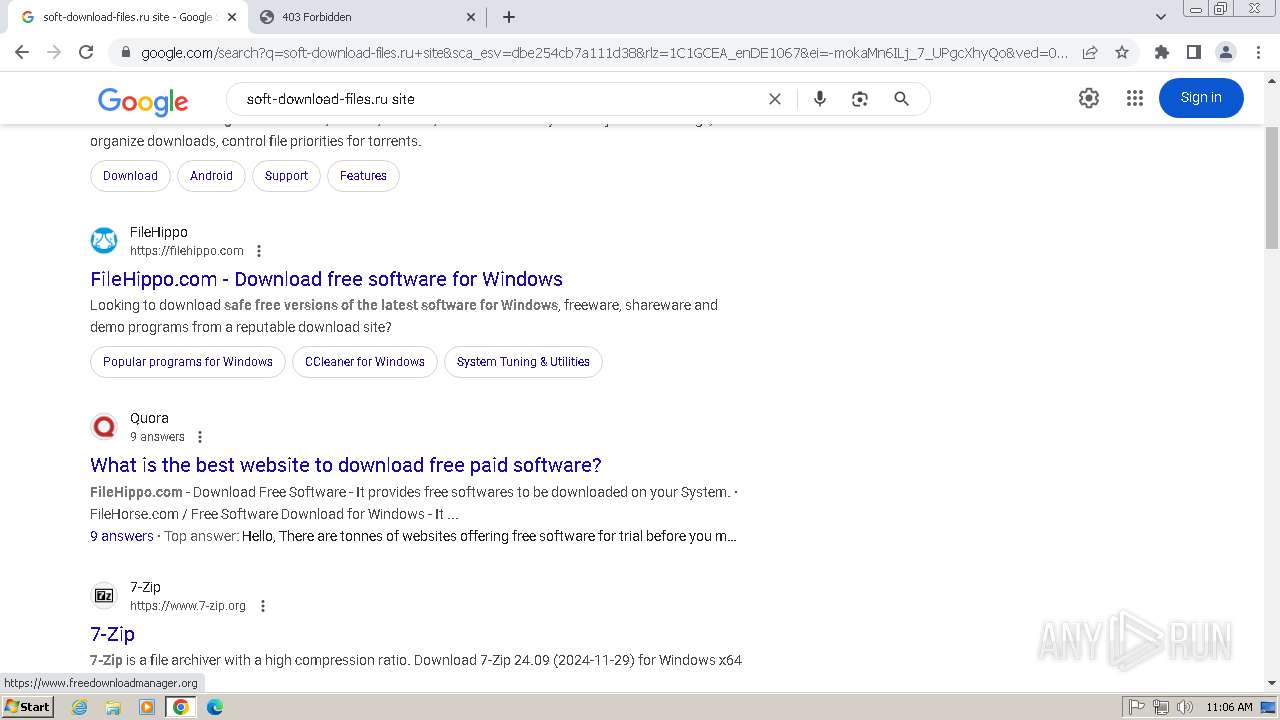
Task: Open Microsoft Edge from taskbar
Action: point(215,707)
